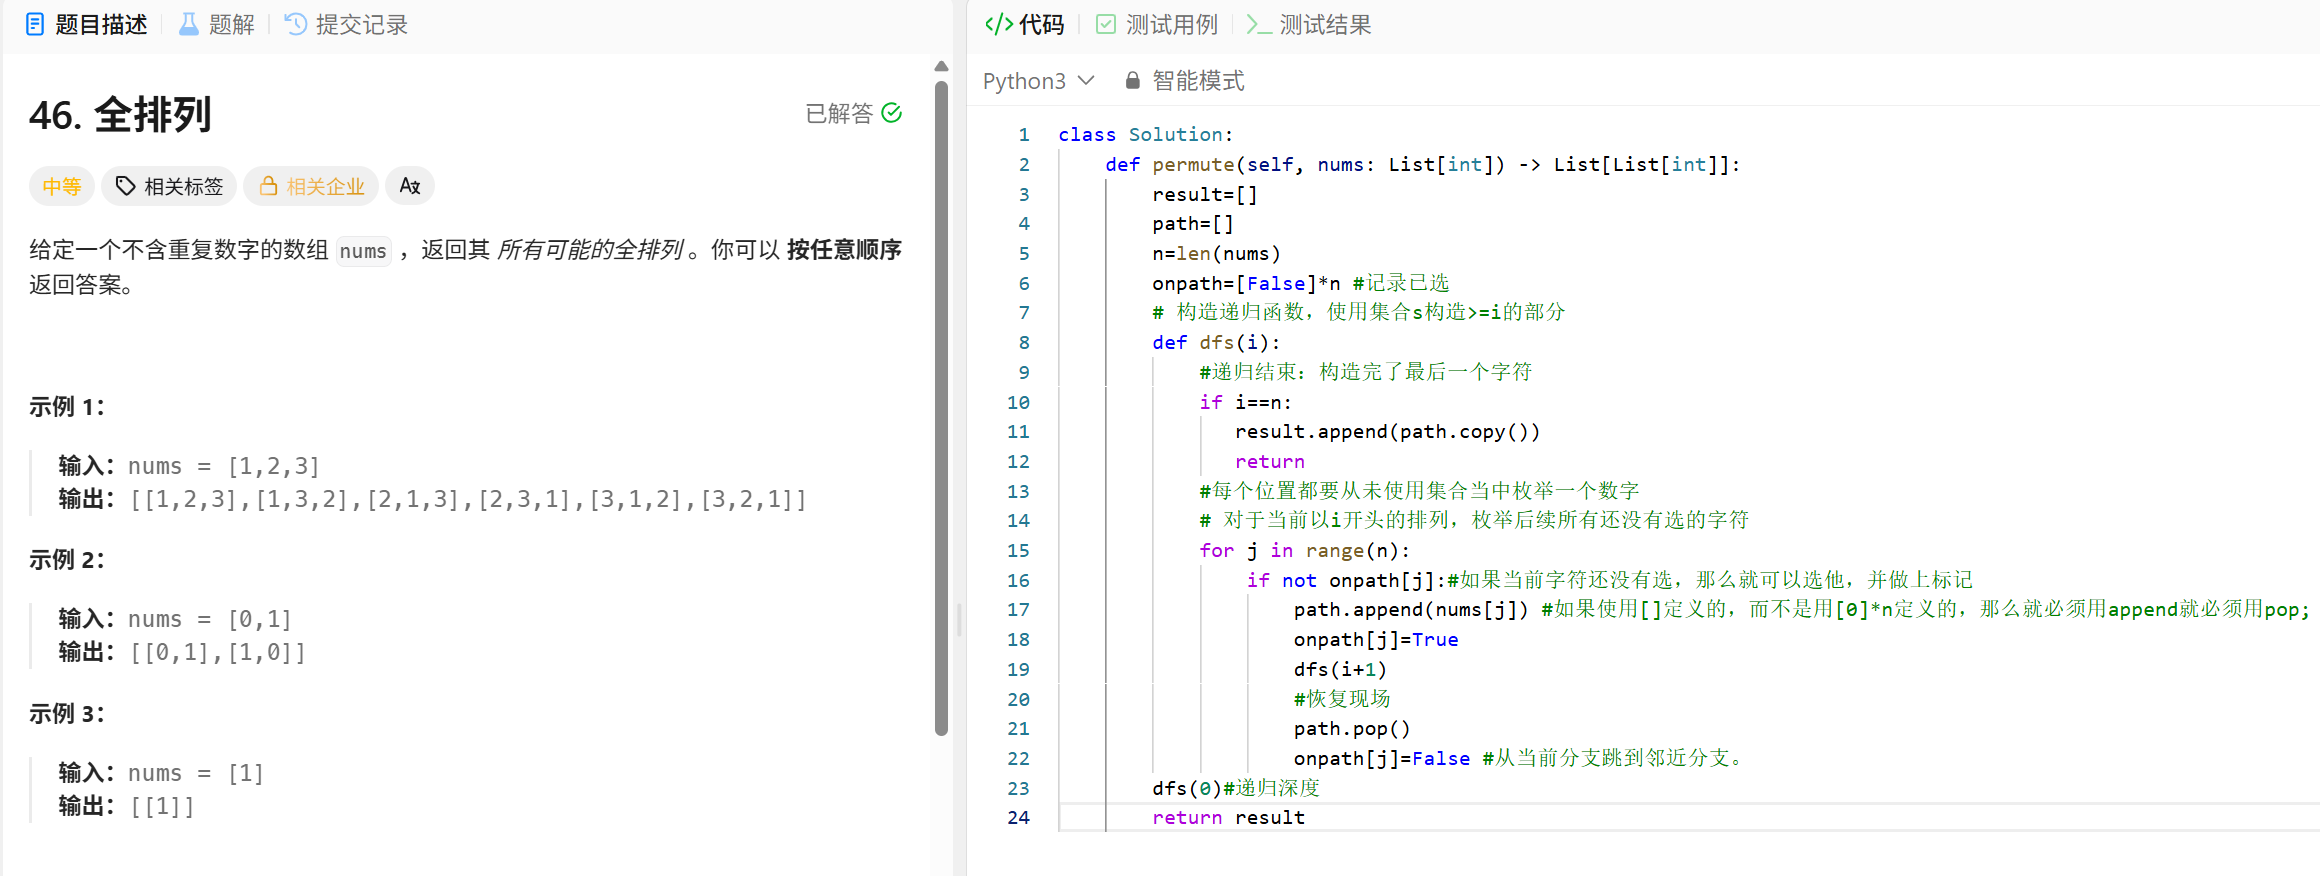This screenshot has height=876, width=2320.
Task: Click the comment #恢复现场
Action: coord(1342,698)
